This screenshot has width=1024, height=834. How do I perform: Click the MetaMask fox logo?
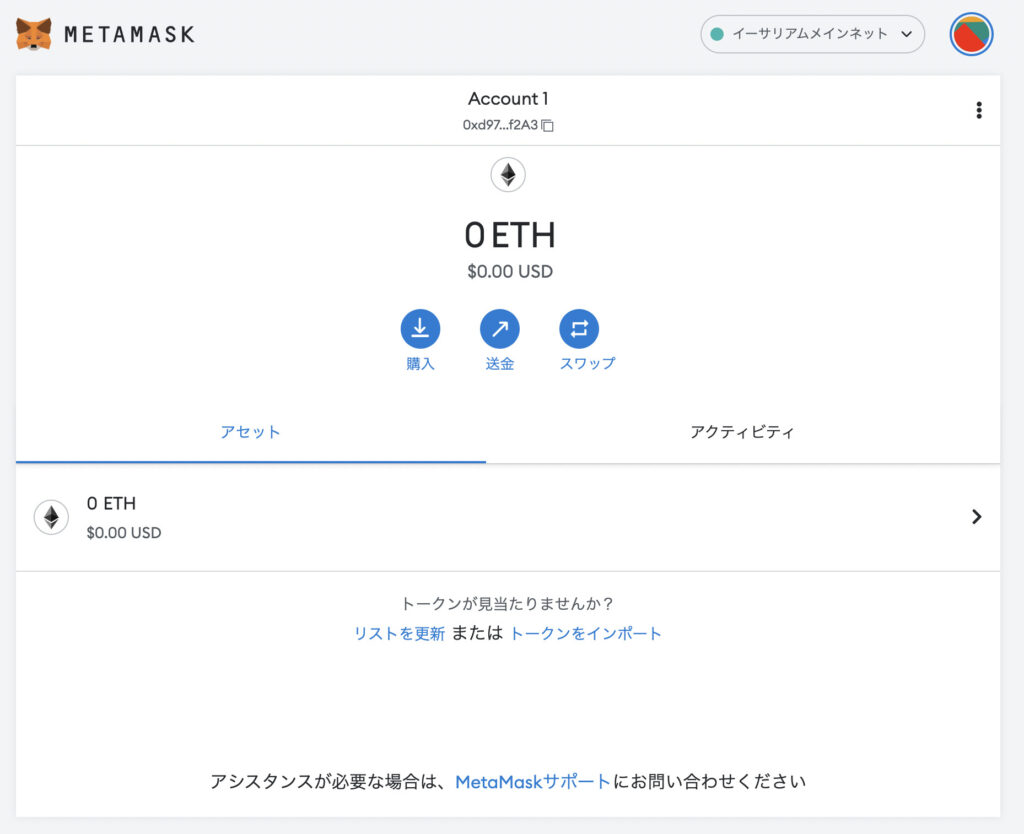[x=34, y=34]
